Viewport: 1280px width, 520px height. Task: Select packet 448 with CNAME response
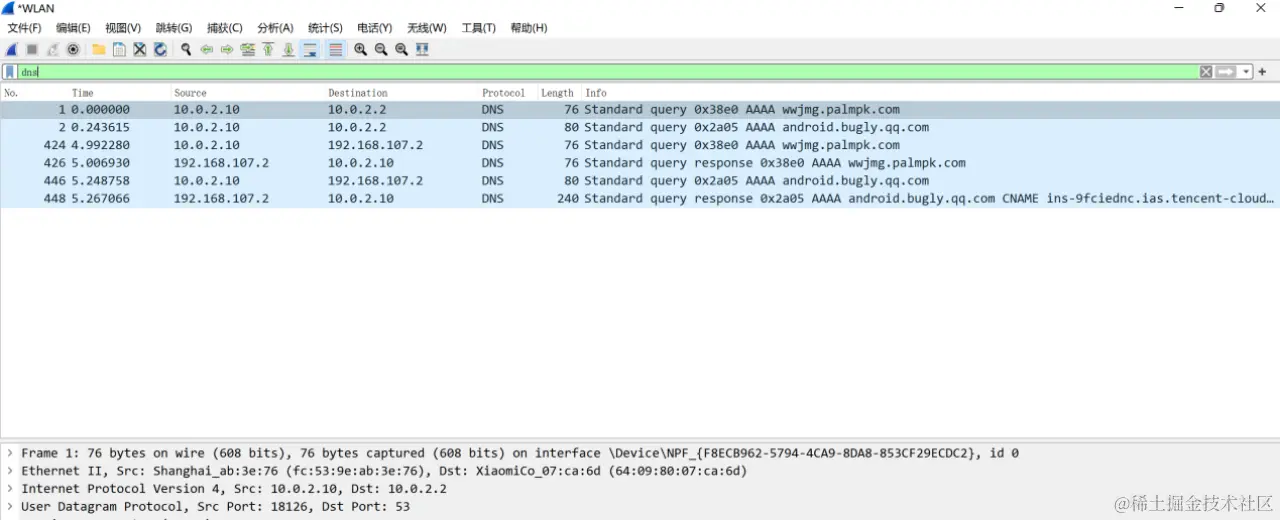click(x=640, y=199)
